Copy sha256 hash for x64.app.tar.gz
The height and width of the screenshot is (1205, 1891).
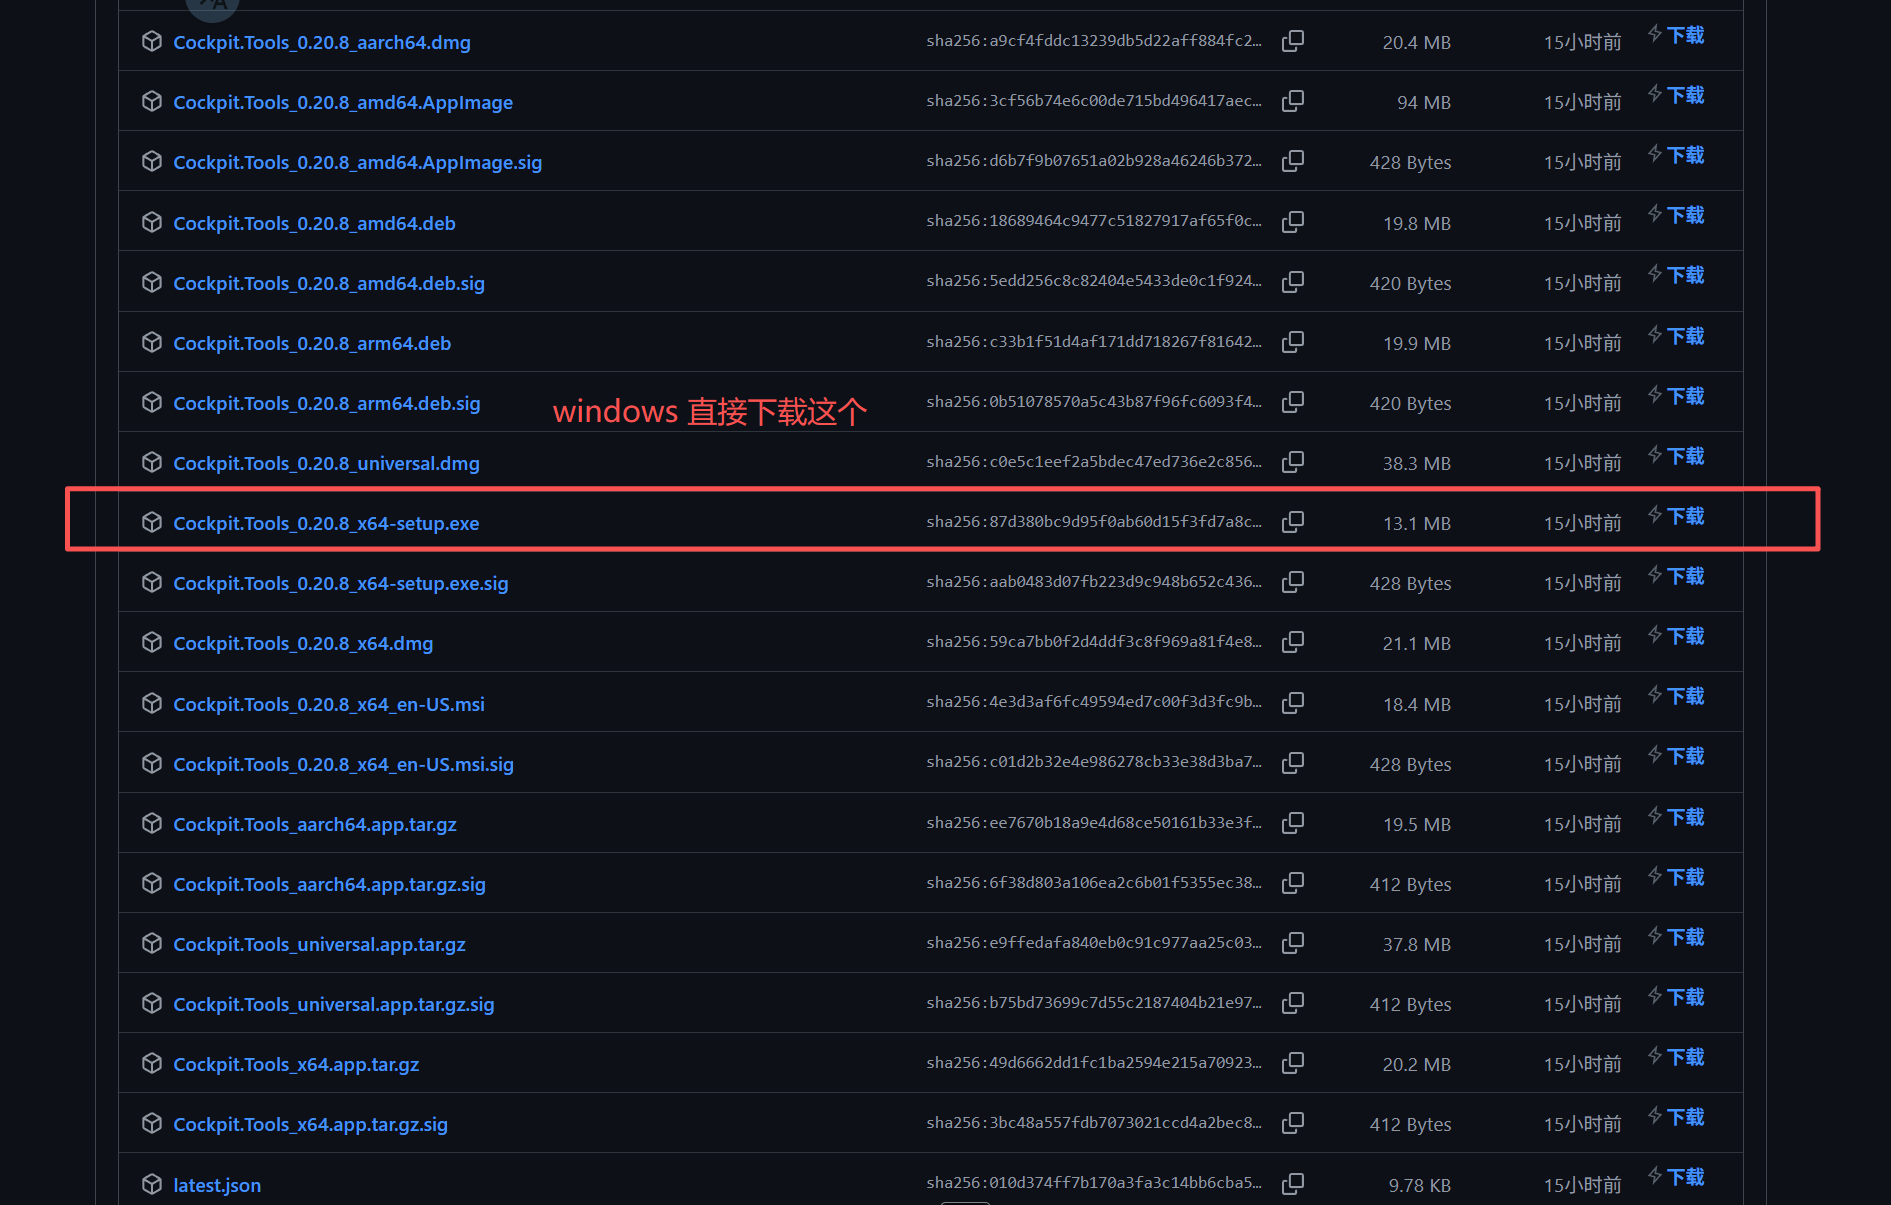pos(1293,1063)
